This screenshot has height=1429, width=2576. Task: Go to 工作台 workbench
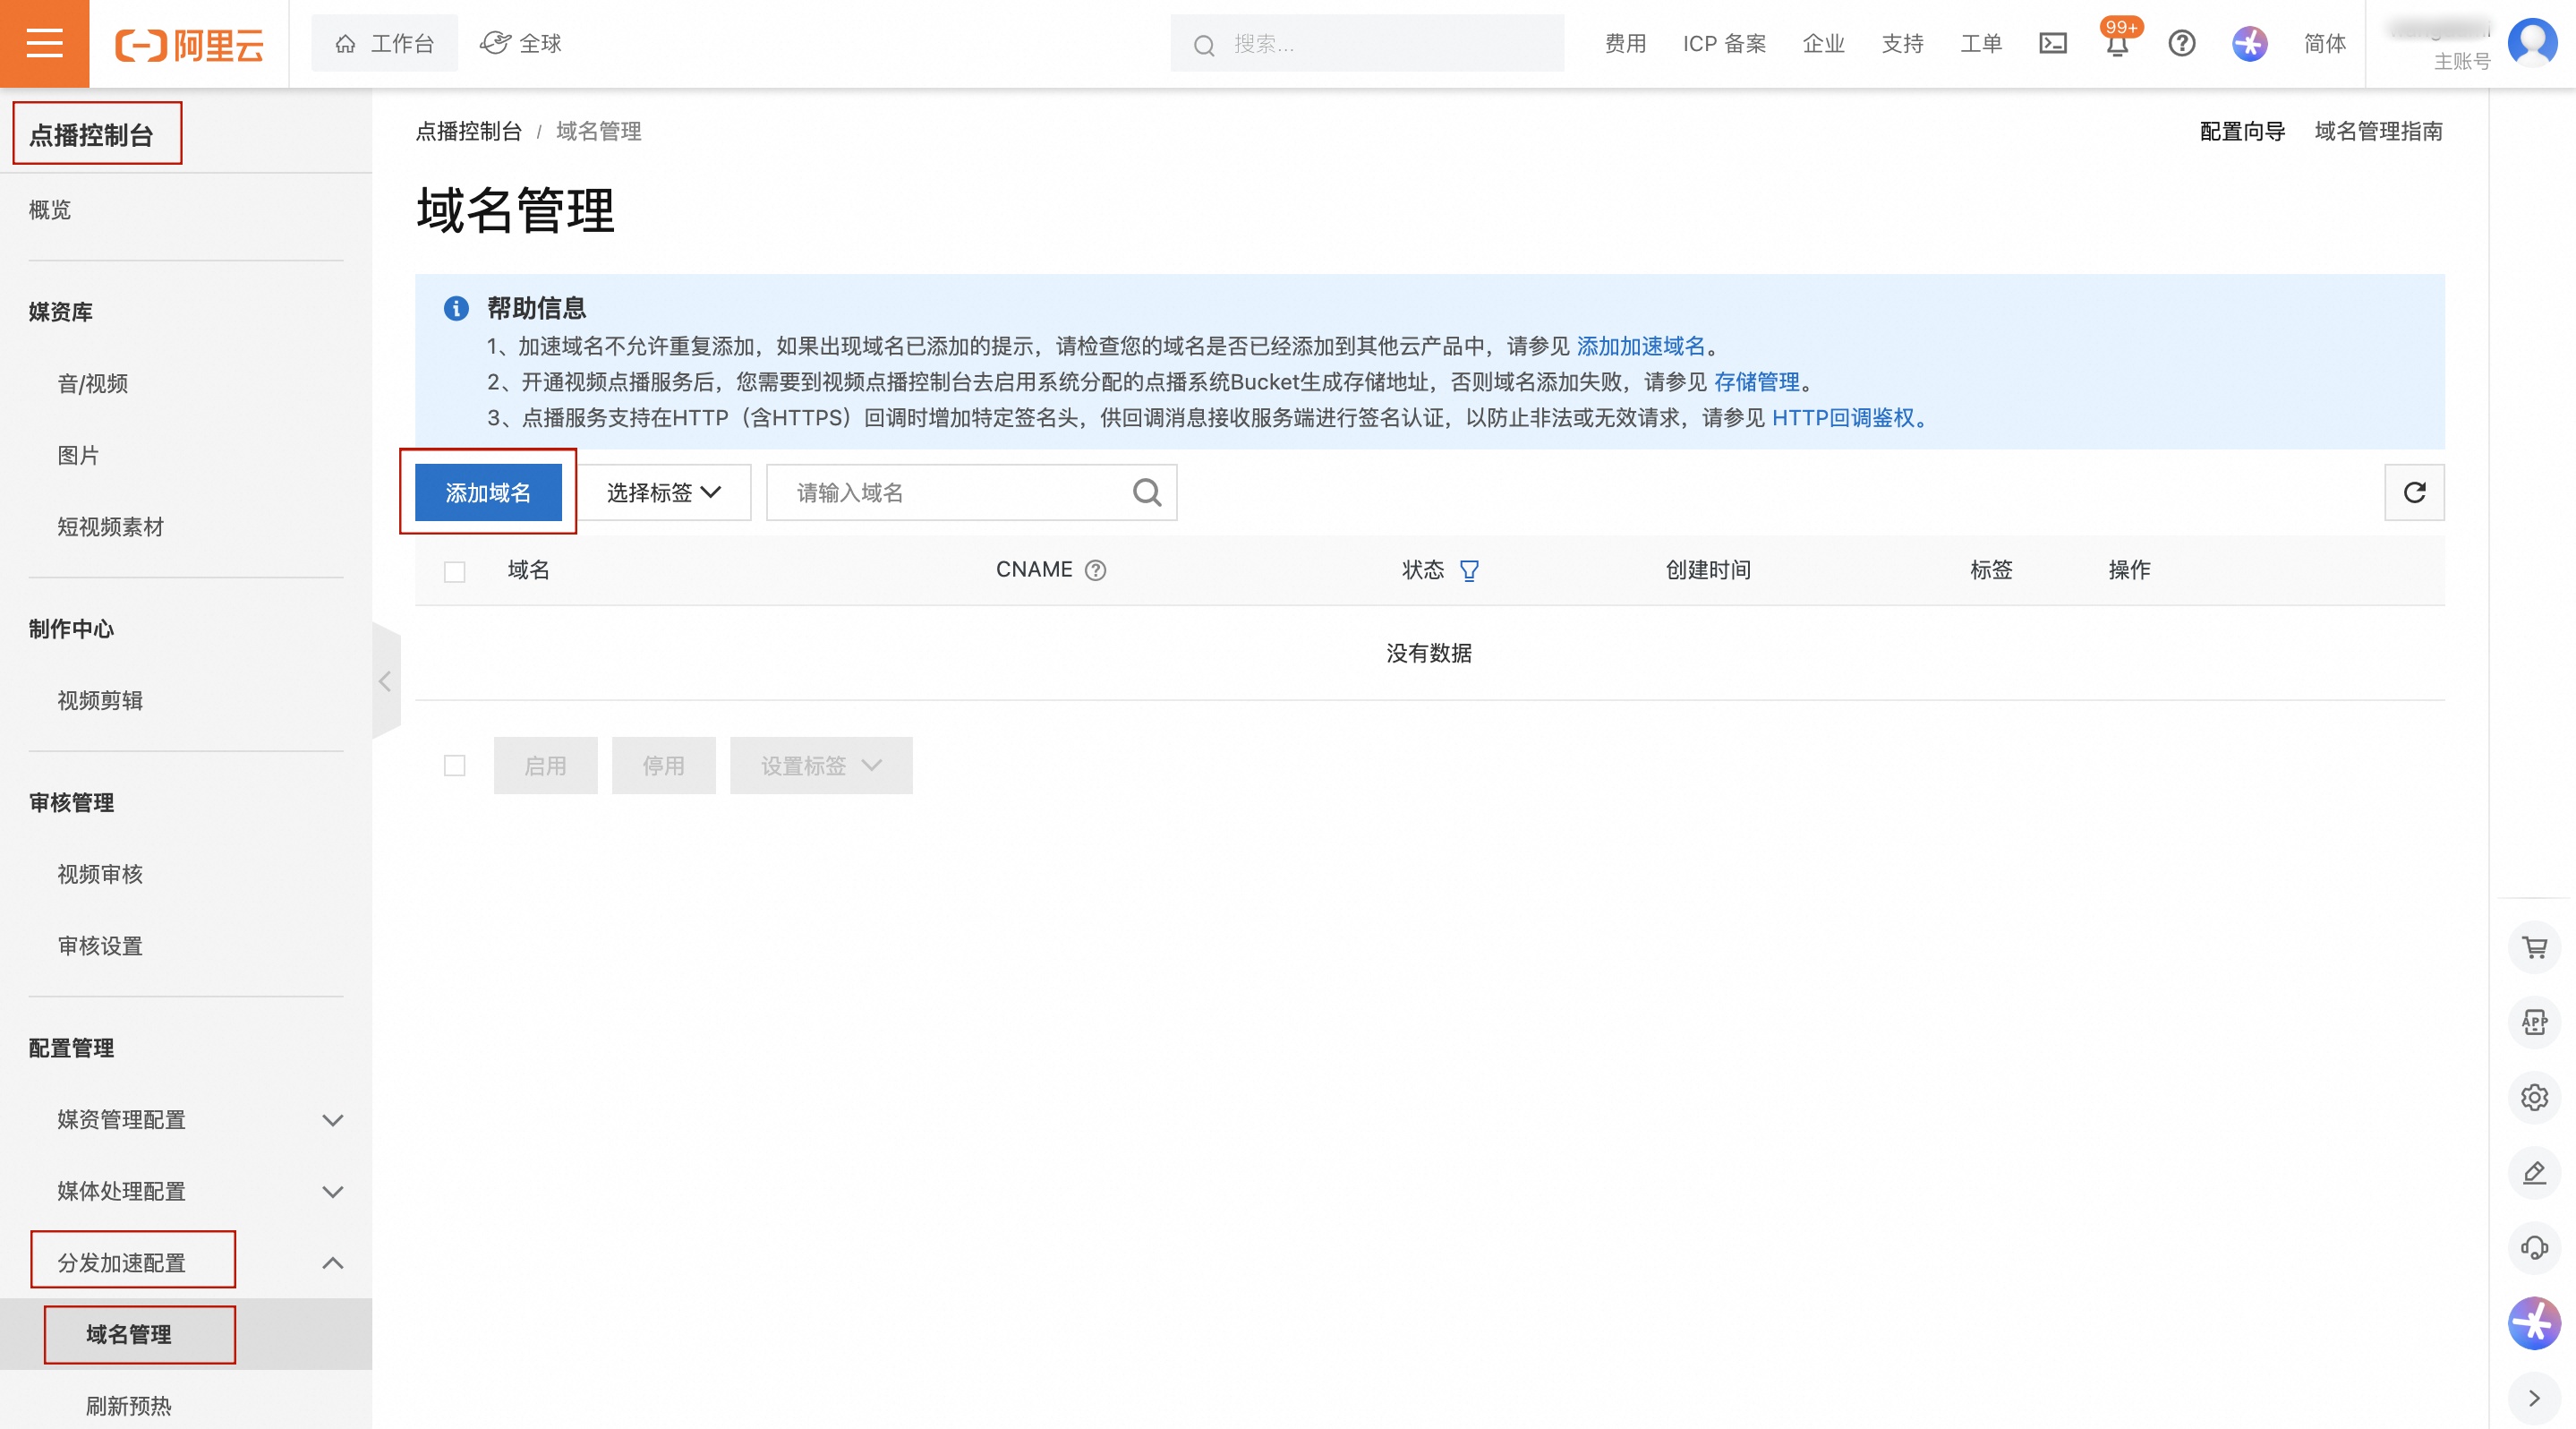click(385, 43)
